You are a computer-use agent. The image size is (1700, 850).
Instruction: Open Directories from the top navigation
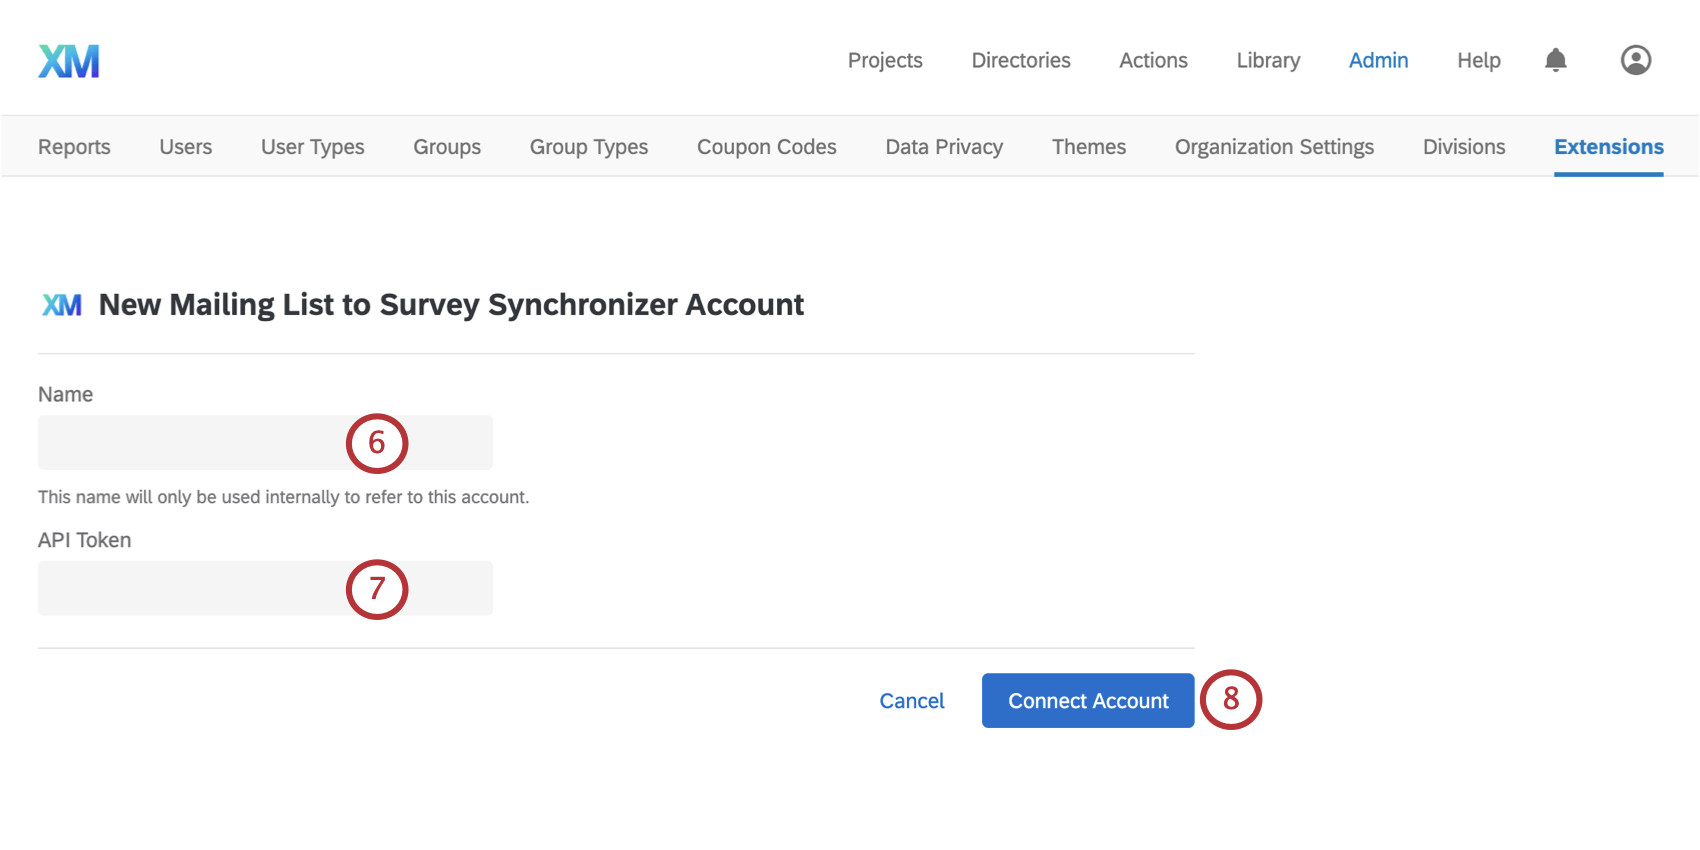[x=1021, y=61]
